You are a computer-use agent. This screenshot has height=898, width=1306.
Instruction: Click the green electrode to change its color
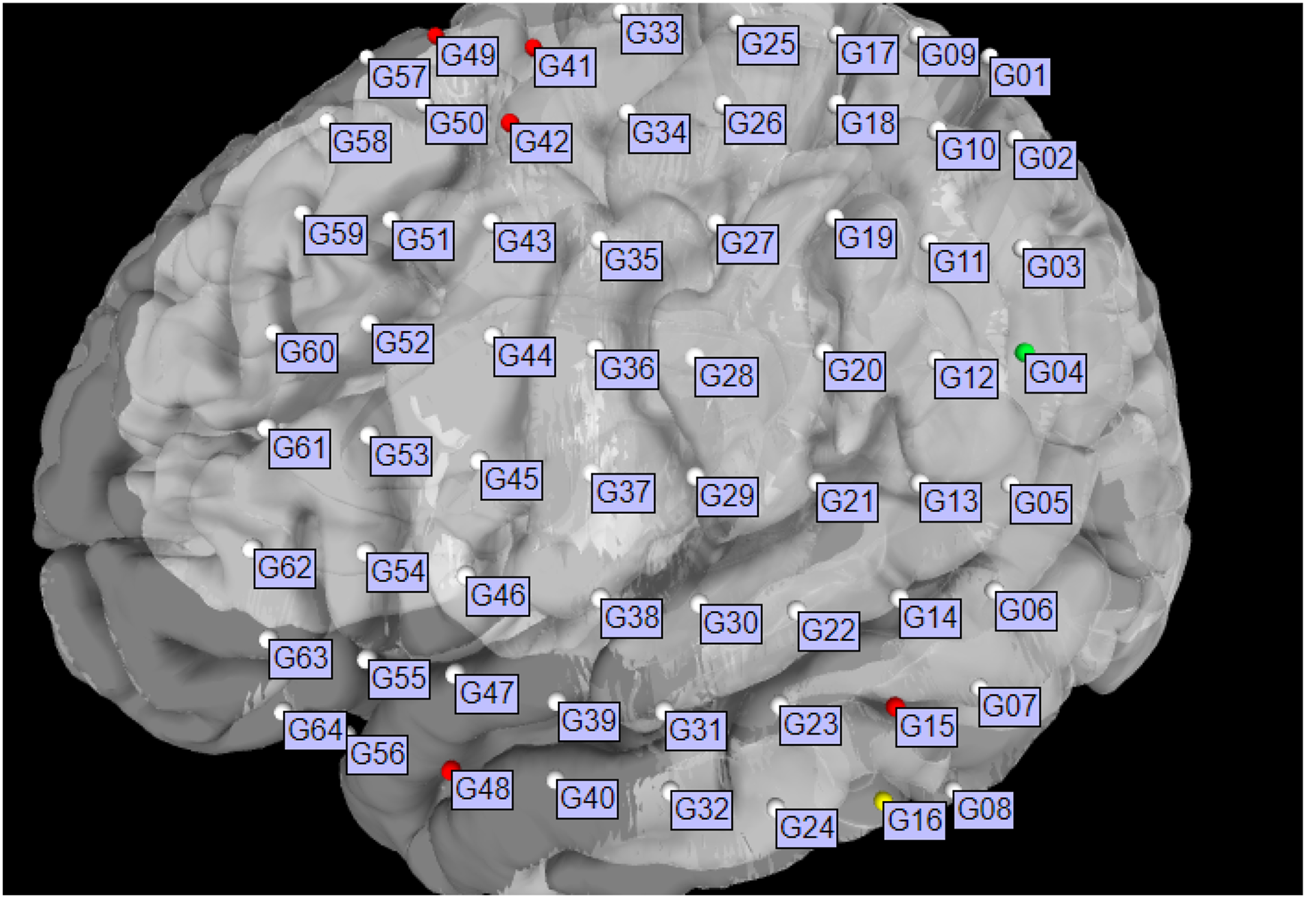click(x=1025, y=350)
